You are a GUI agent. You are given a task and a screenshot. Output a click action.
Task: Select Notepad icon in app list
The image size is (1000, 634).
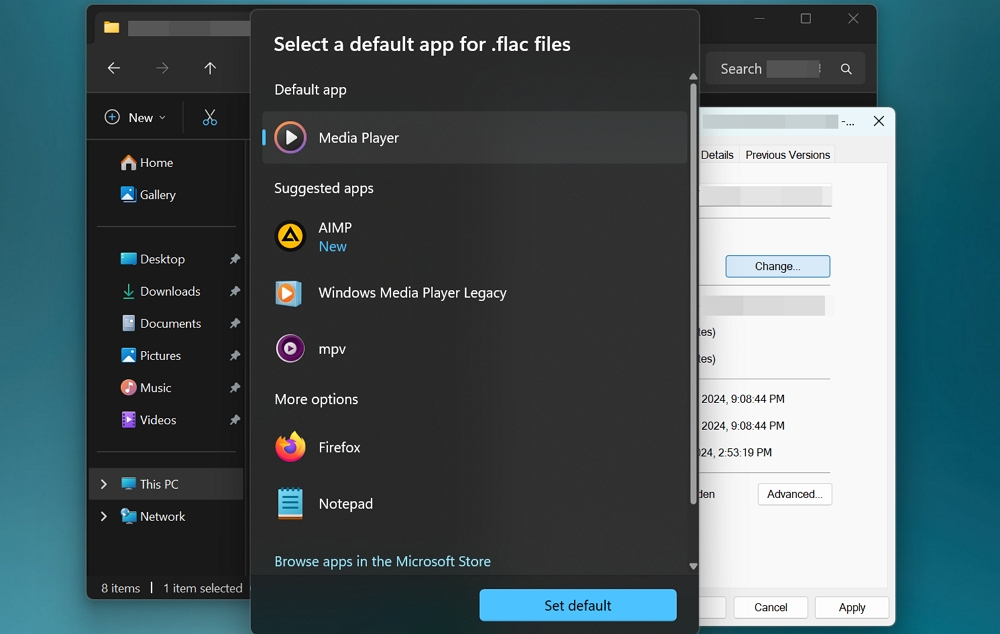click(290, 503)
